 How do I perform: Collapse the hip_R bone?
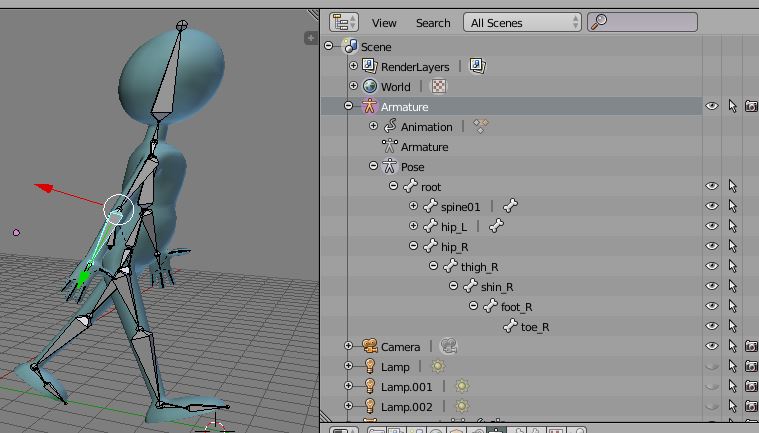pyautogui.click(x=413, y=246)
